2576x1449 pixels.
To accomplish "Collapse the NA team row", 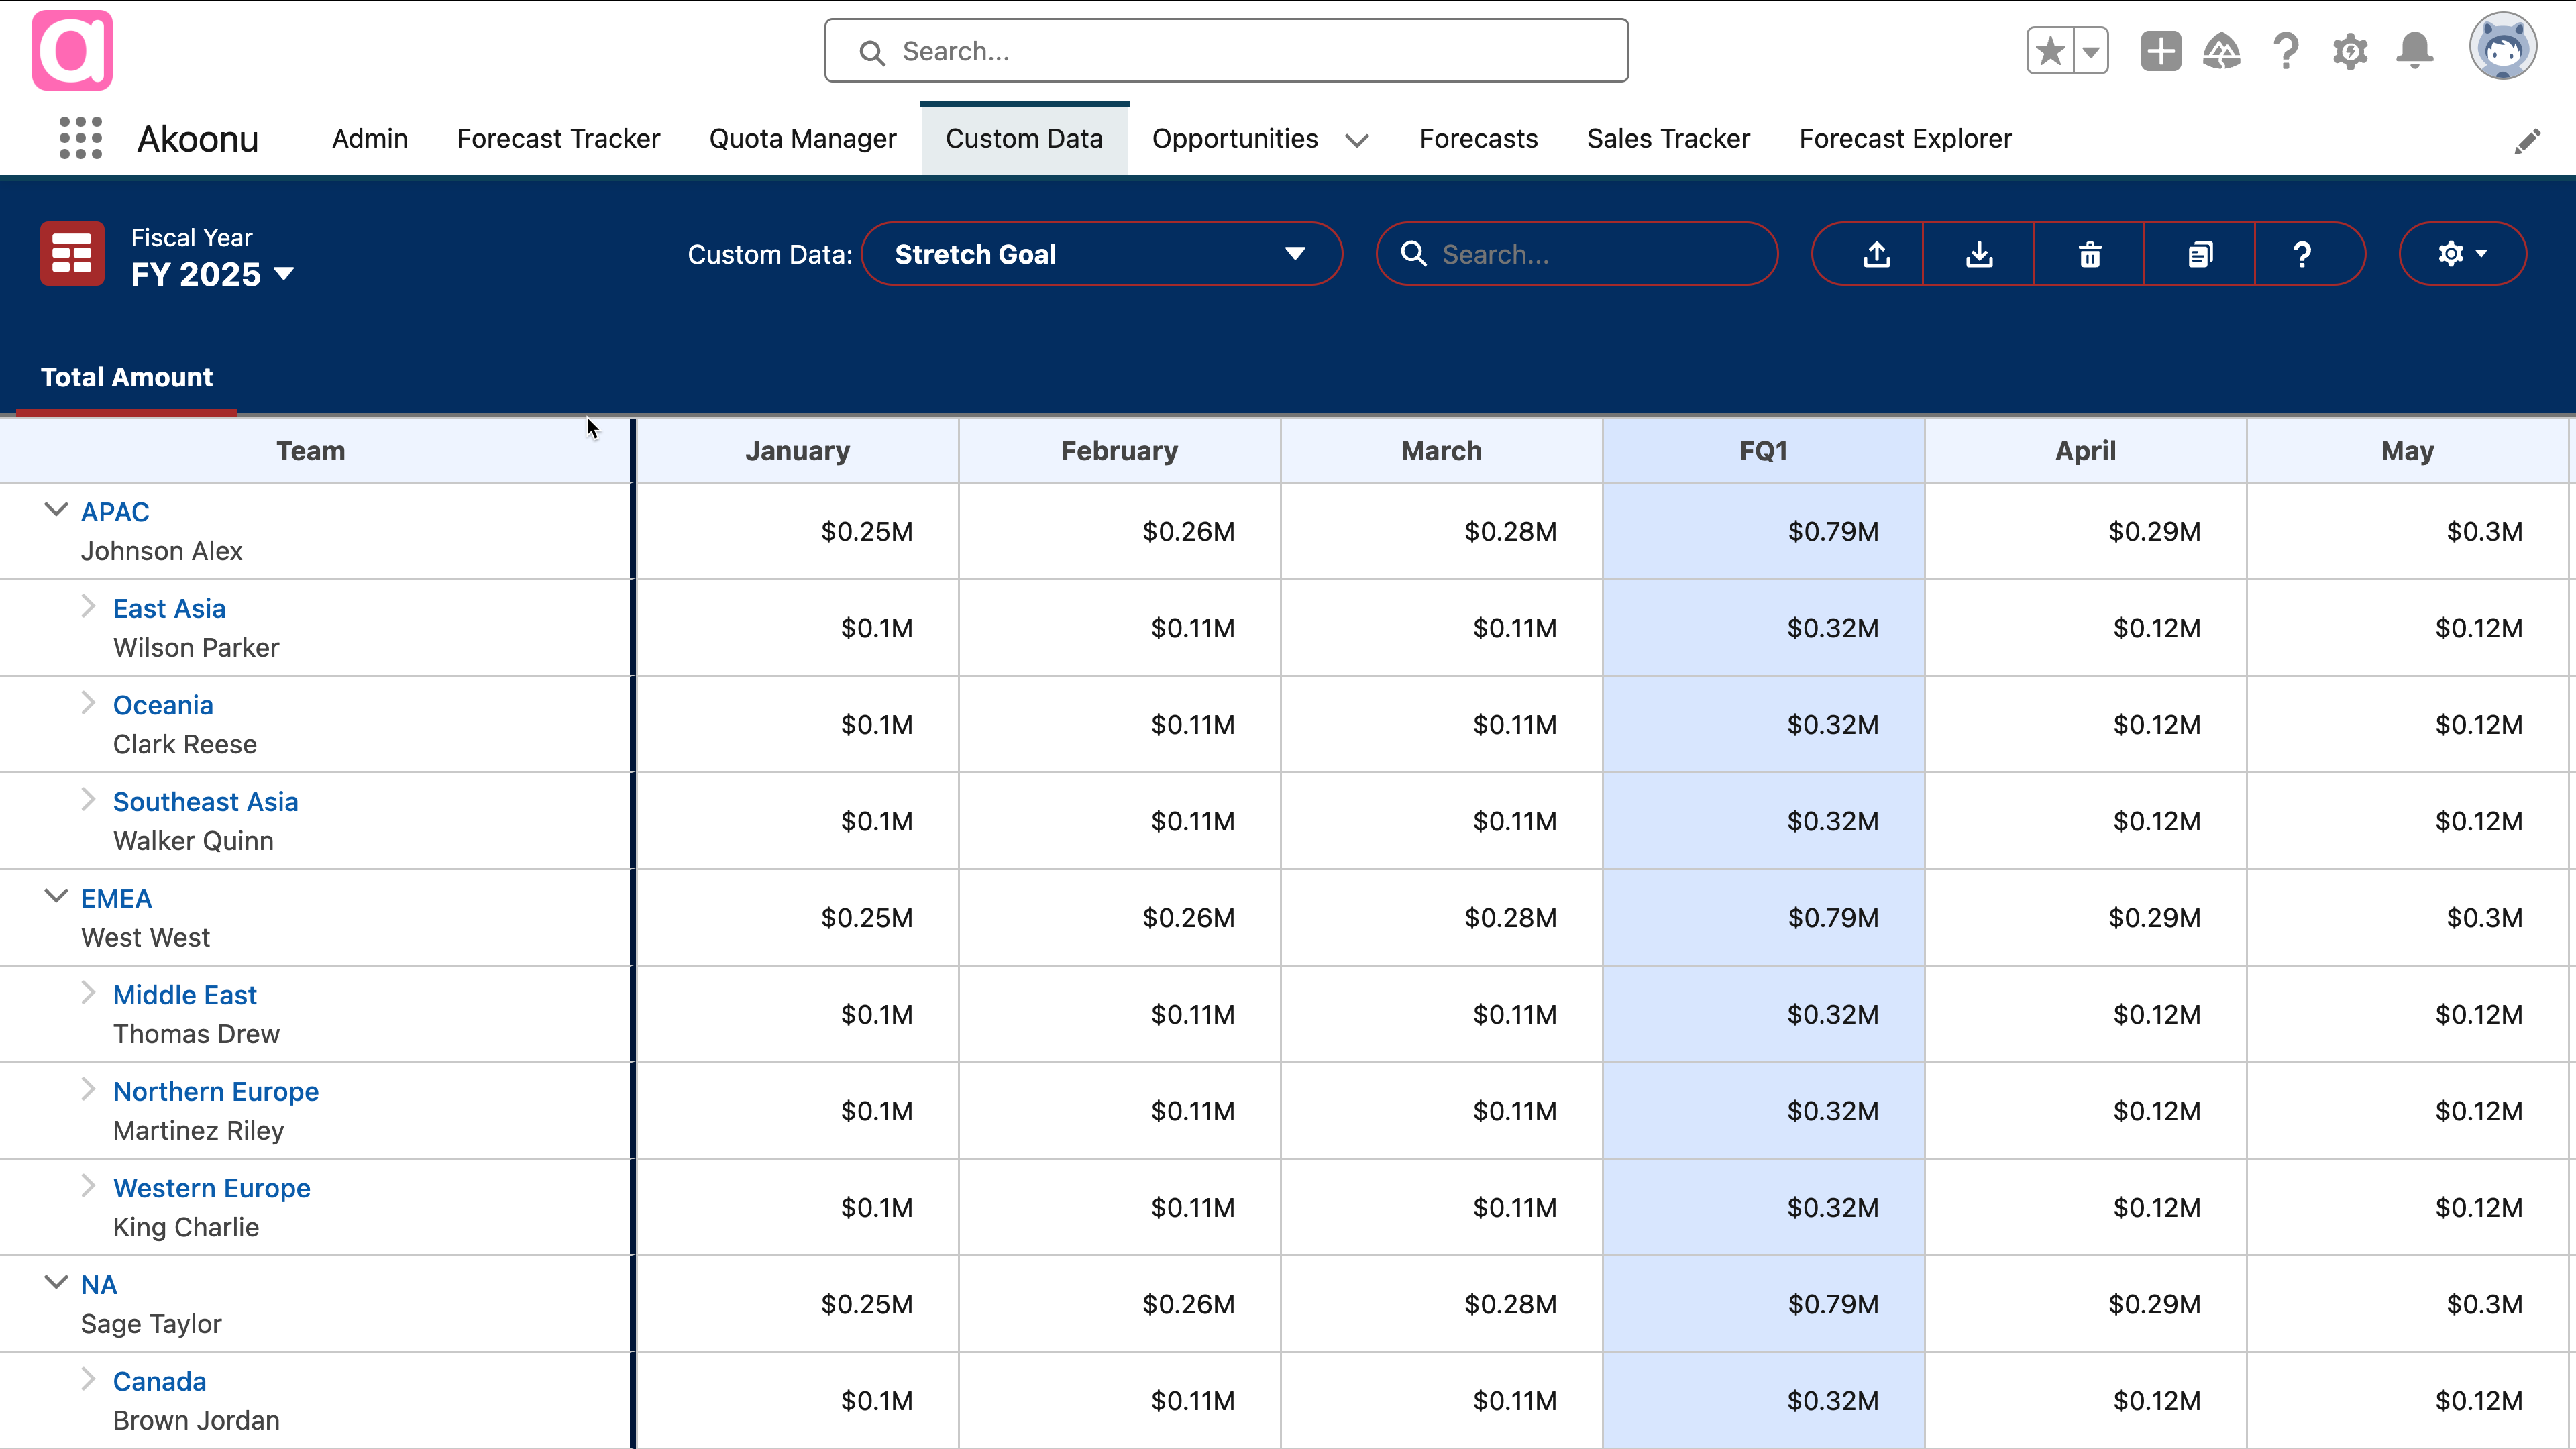I will click(x=56, y=1282).
